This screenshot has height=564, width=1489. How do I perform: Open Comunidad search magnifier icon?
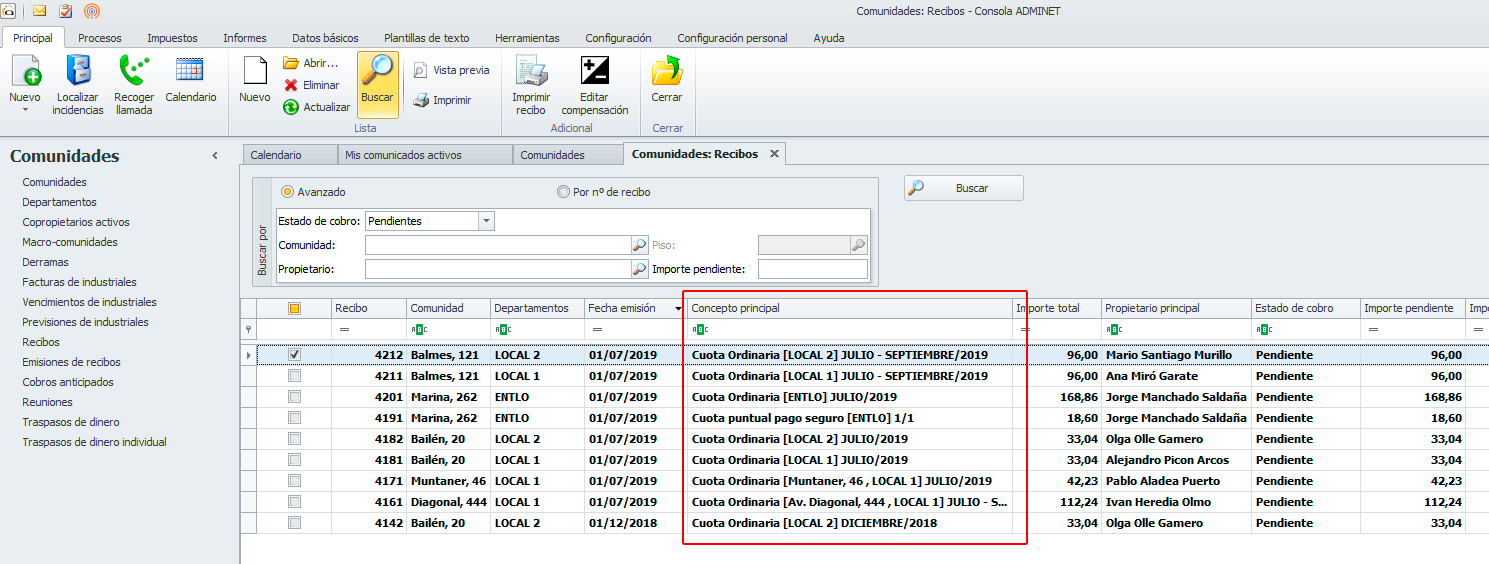click(639, 245)
